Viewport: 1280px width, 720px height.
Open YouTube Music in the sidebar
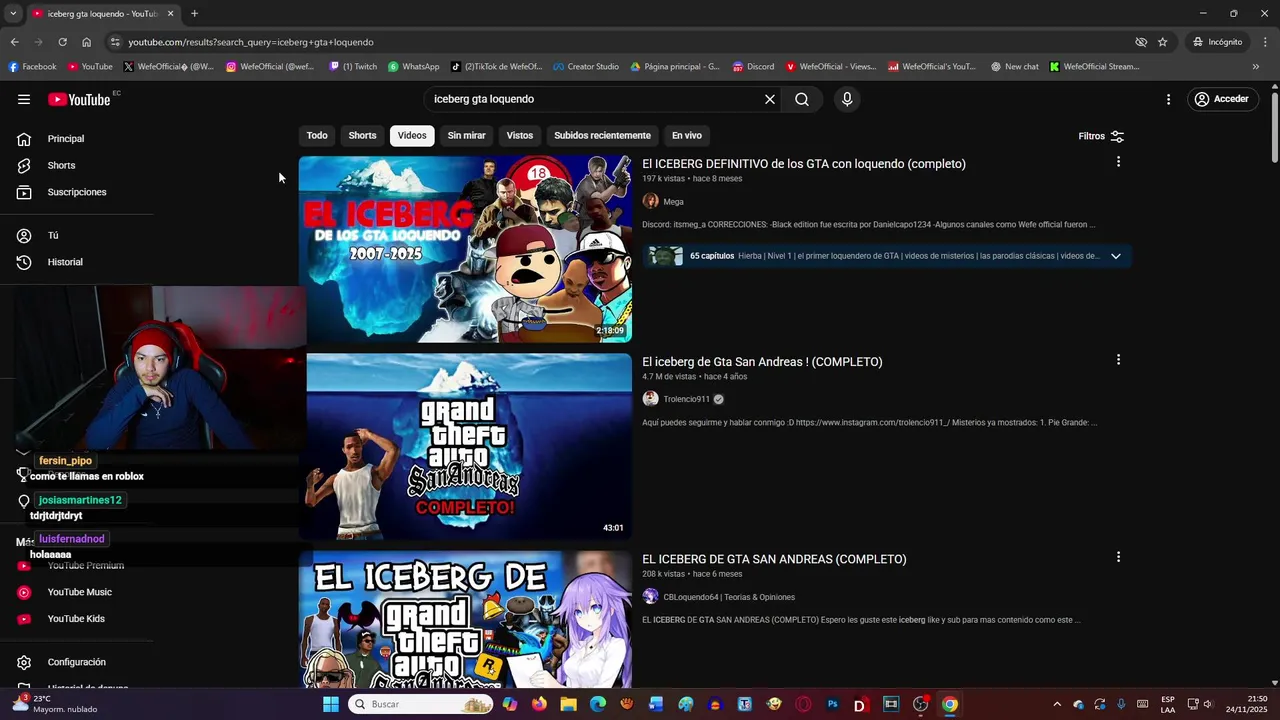click(x=78, y=592)
